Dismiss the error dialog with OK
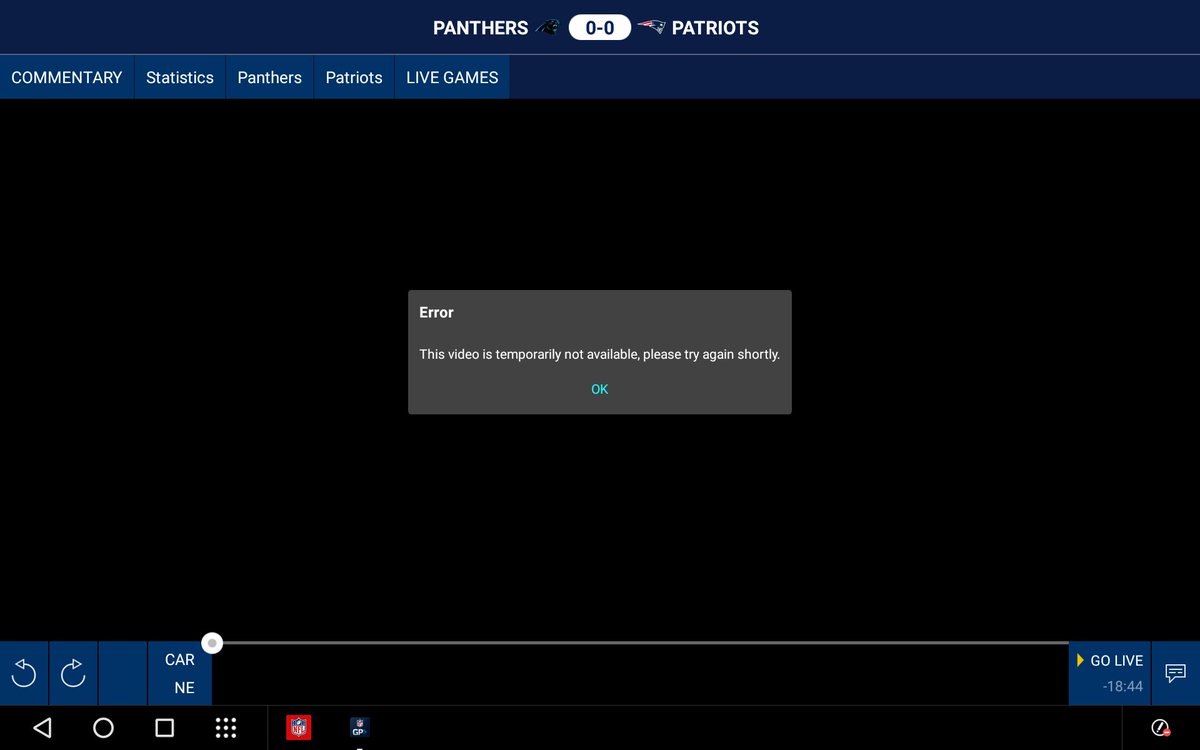The height and width of the screenshot is (750, 1200). point(599,389)
